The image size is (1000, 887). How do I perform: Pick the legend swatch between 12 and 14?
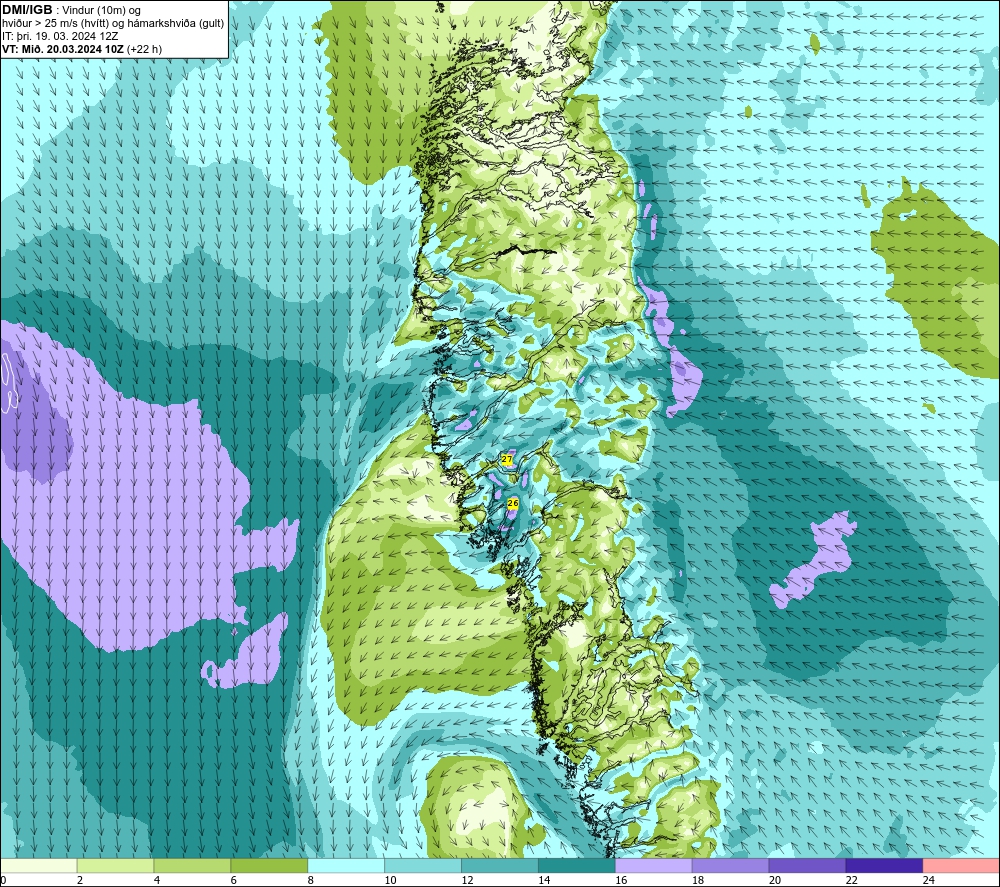click(499, 865)
